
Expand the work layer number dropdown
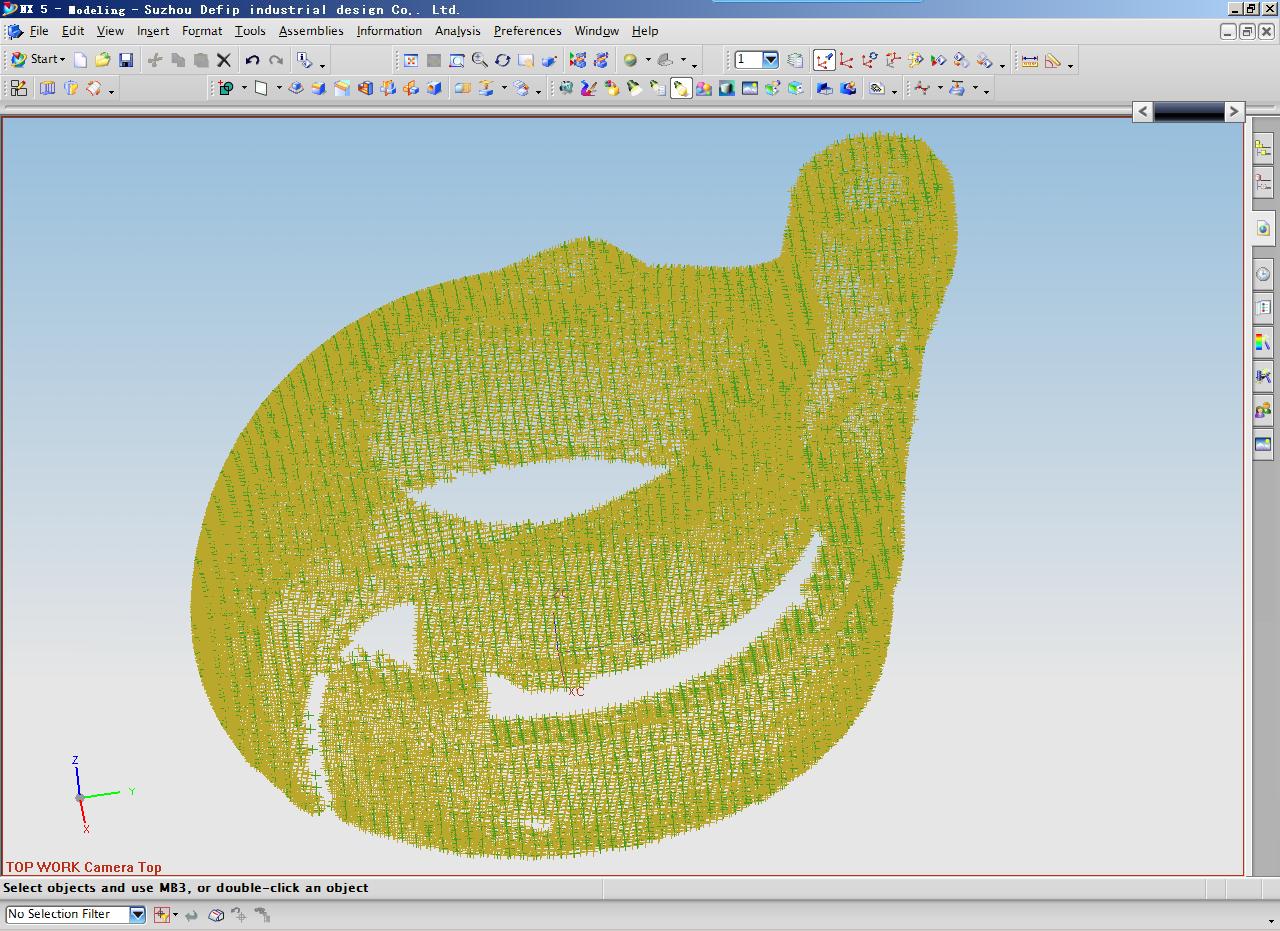770,60
